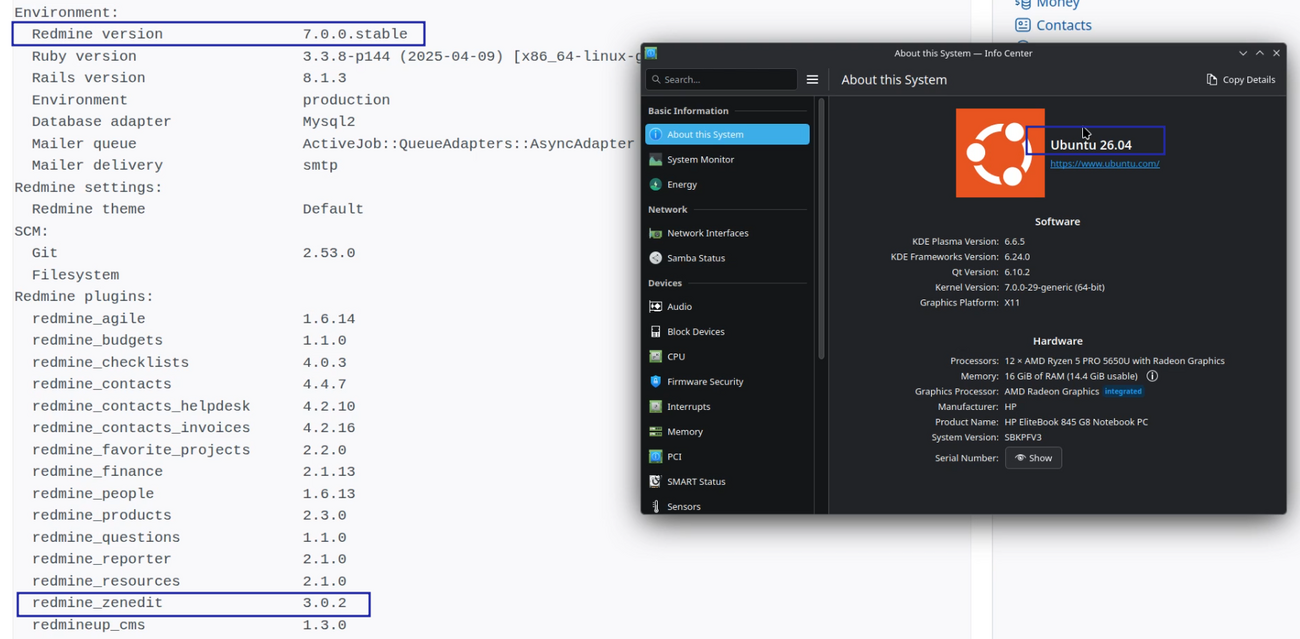1300x639 pixels.
Task: Select About this System in the sidebar
Action: coord(727,134)
